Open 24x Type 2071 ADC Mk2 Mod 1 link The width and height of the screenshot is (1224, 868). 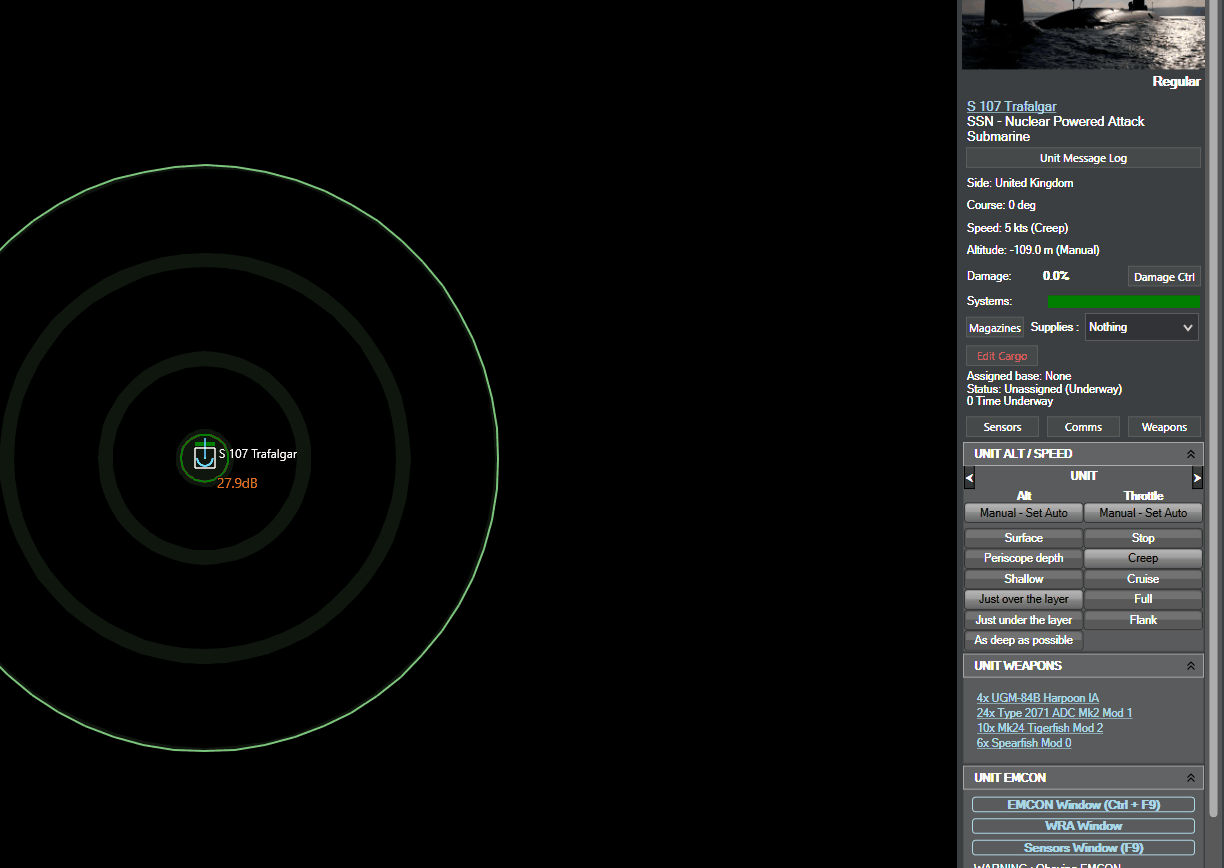click(x=1055, y=713)
